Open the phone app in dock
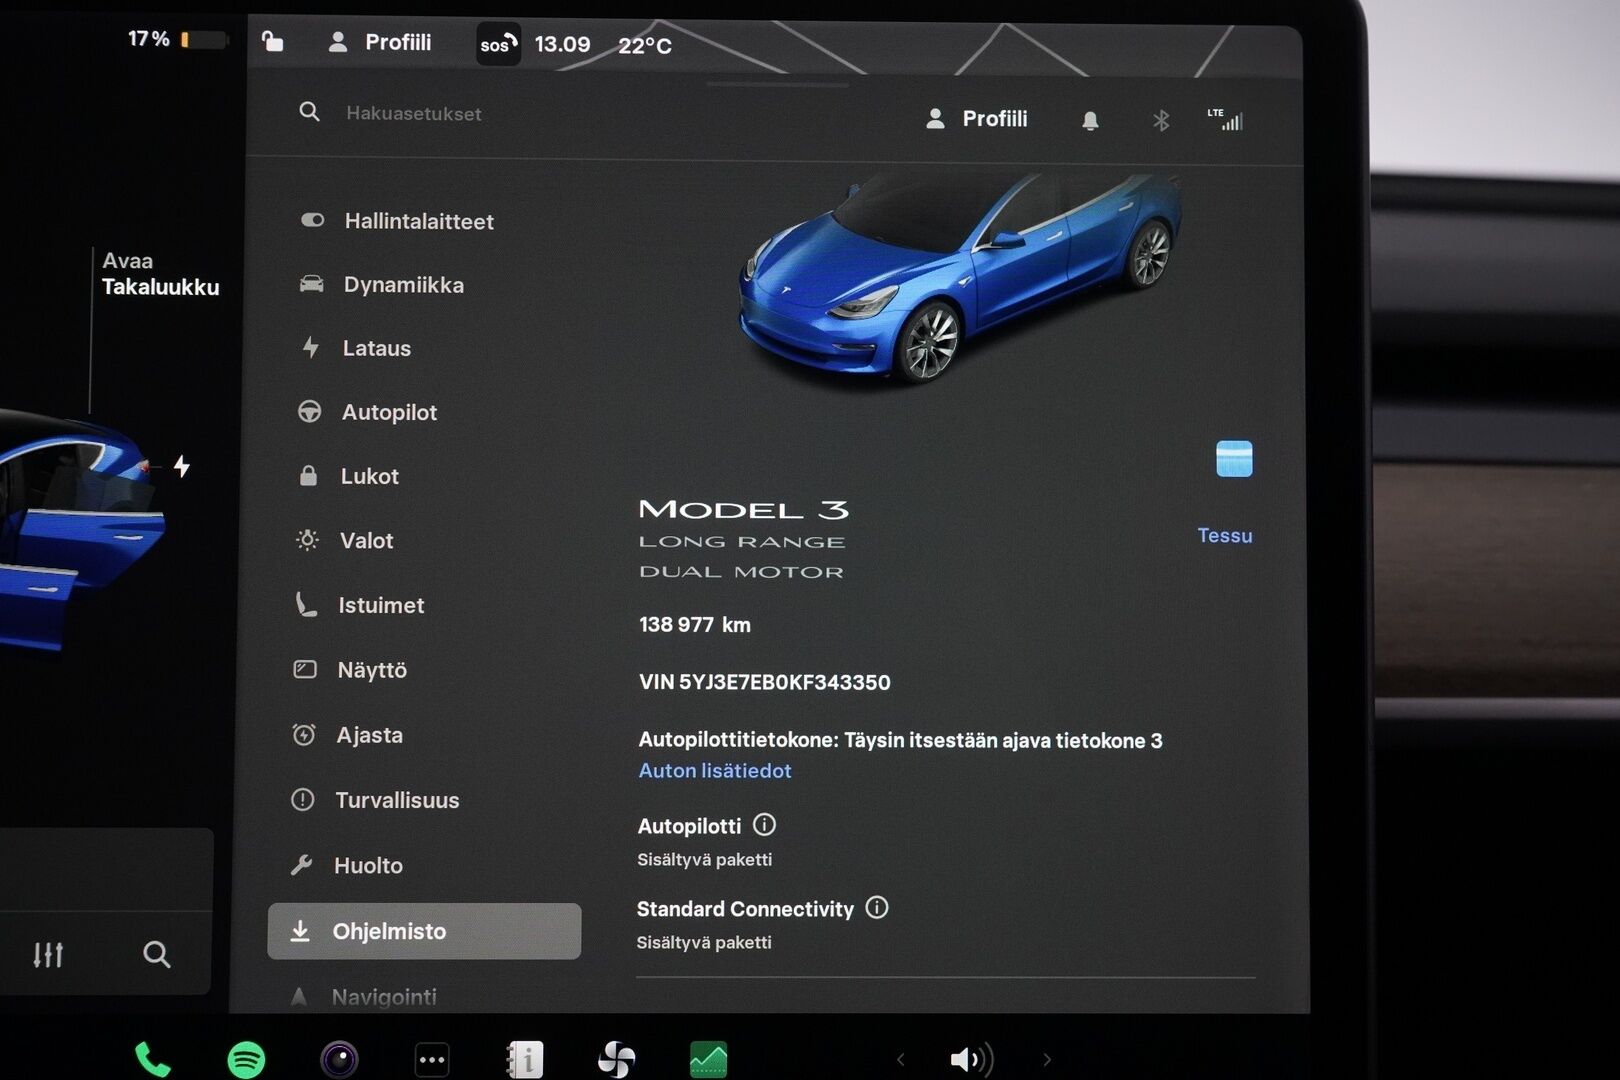This screenshot has height=1080, width=1620. tap(152, 1059)
